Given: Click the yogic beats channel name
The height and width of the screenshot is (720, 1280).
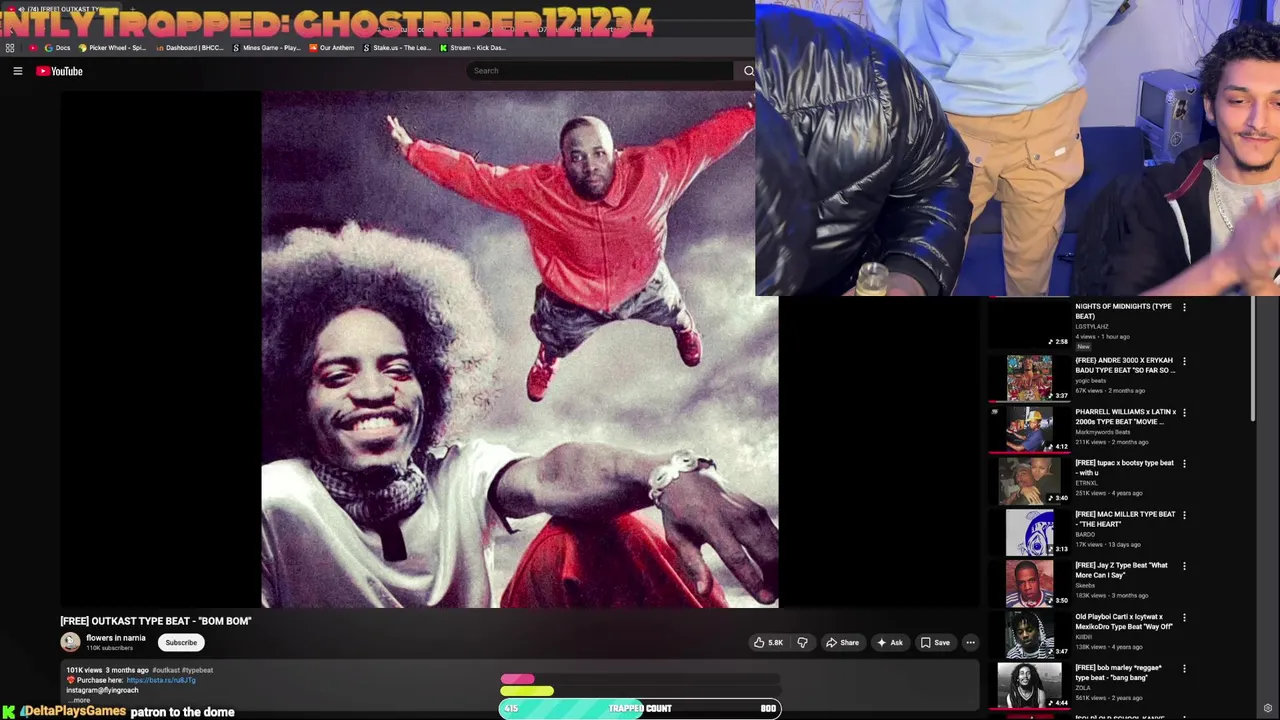Looking at the screenshot, I should pos(1090,381).
